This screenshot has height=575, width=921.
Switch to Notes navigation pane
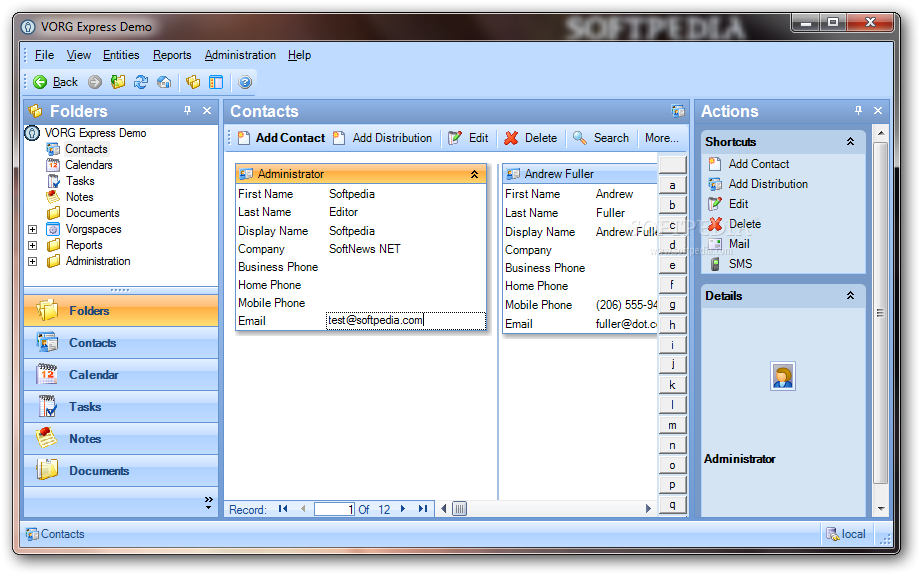[121, 439]
